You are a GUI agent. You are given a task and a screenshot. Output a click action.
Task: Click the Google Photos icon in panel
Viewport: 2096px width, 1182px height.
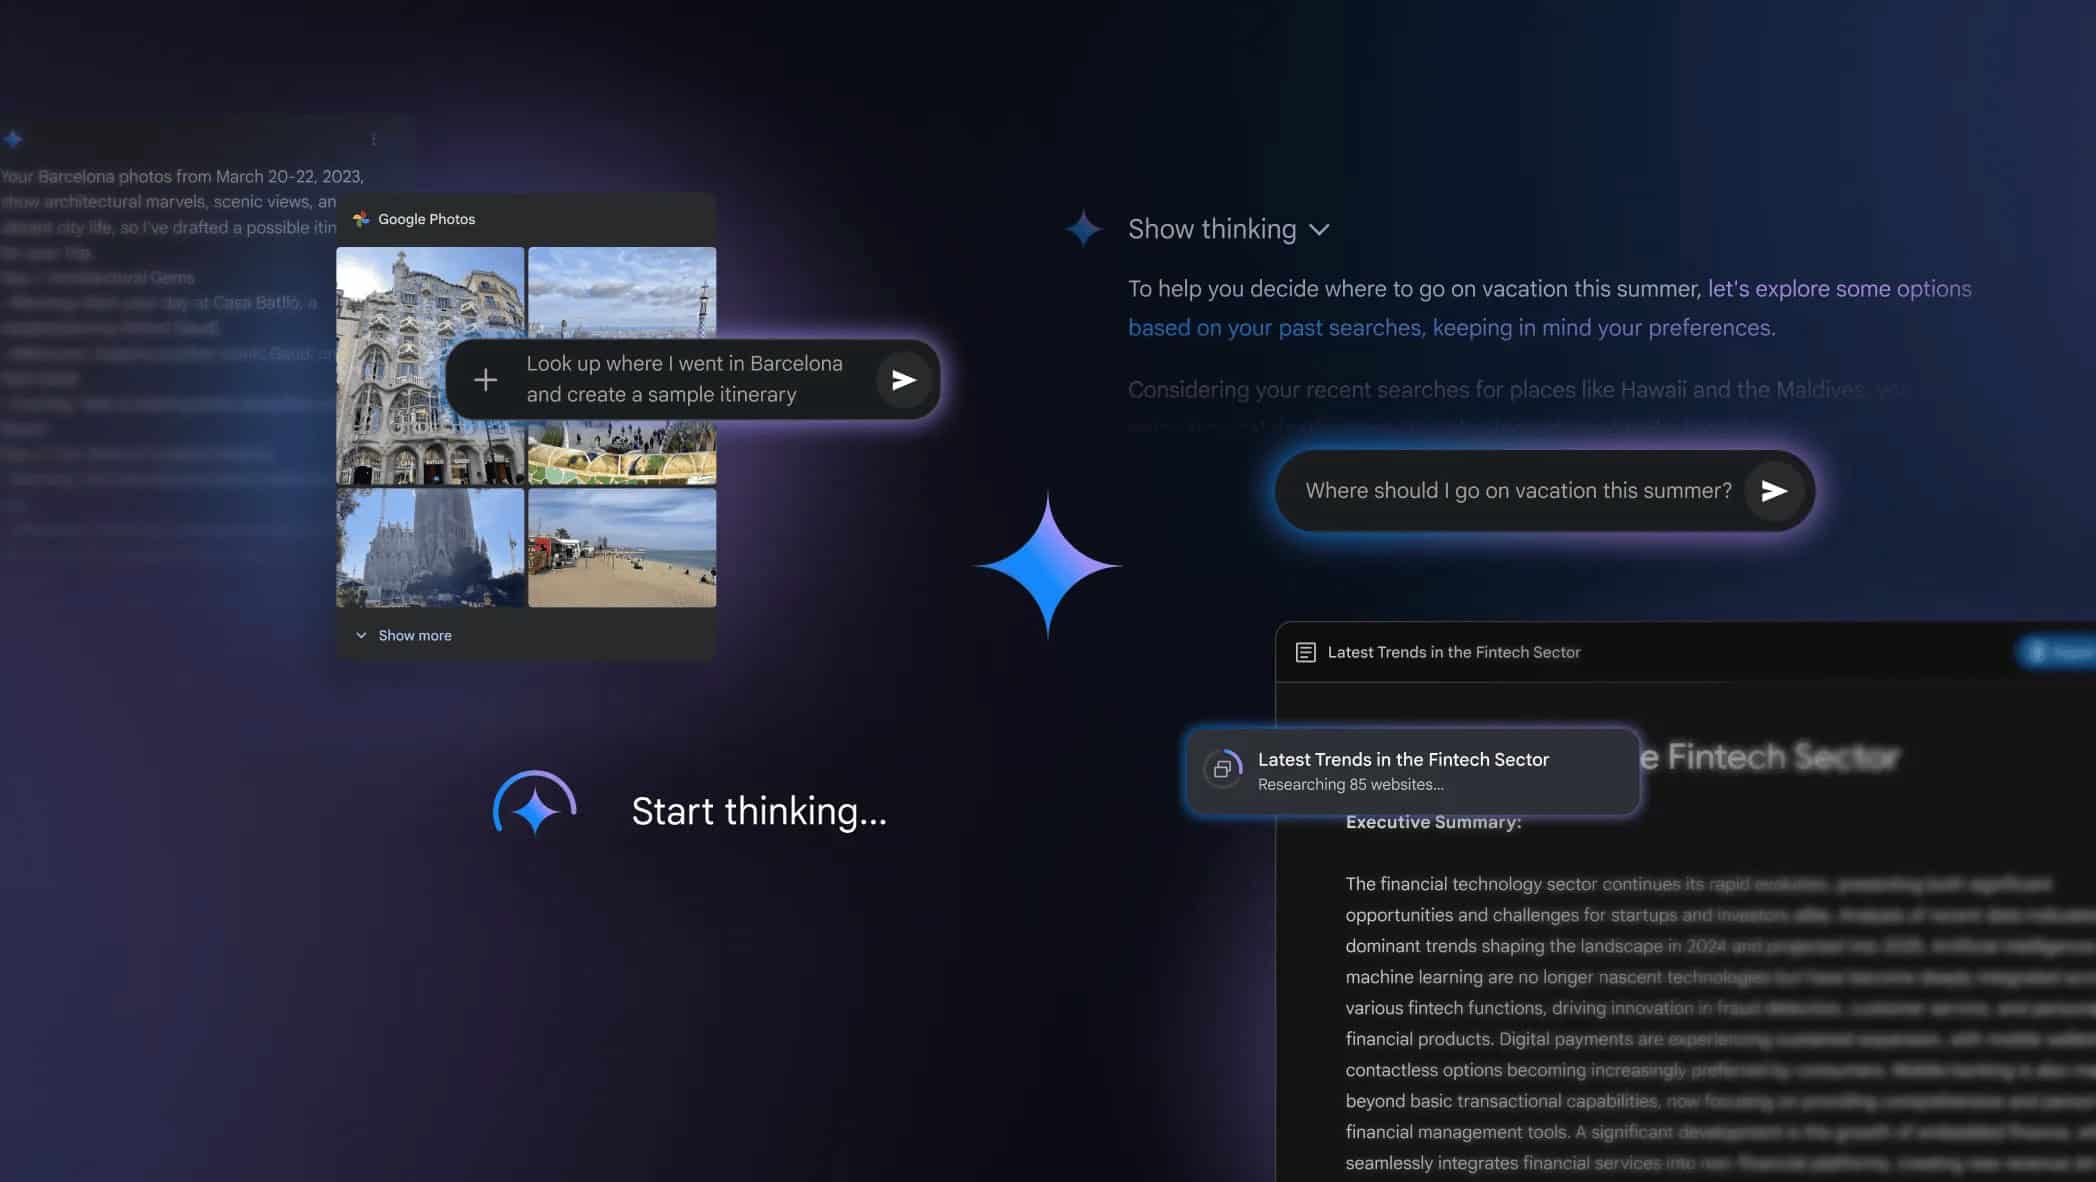coord(360,219)
